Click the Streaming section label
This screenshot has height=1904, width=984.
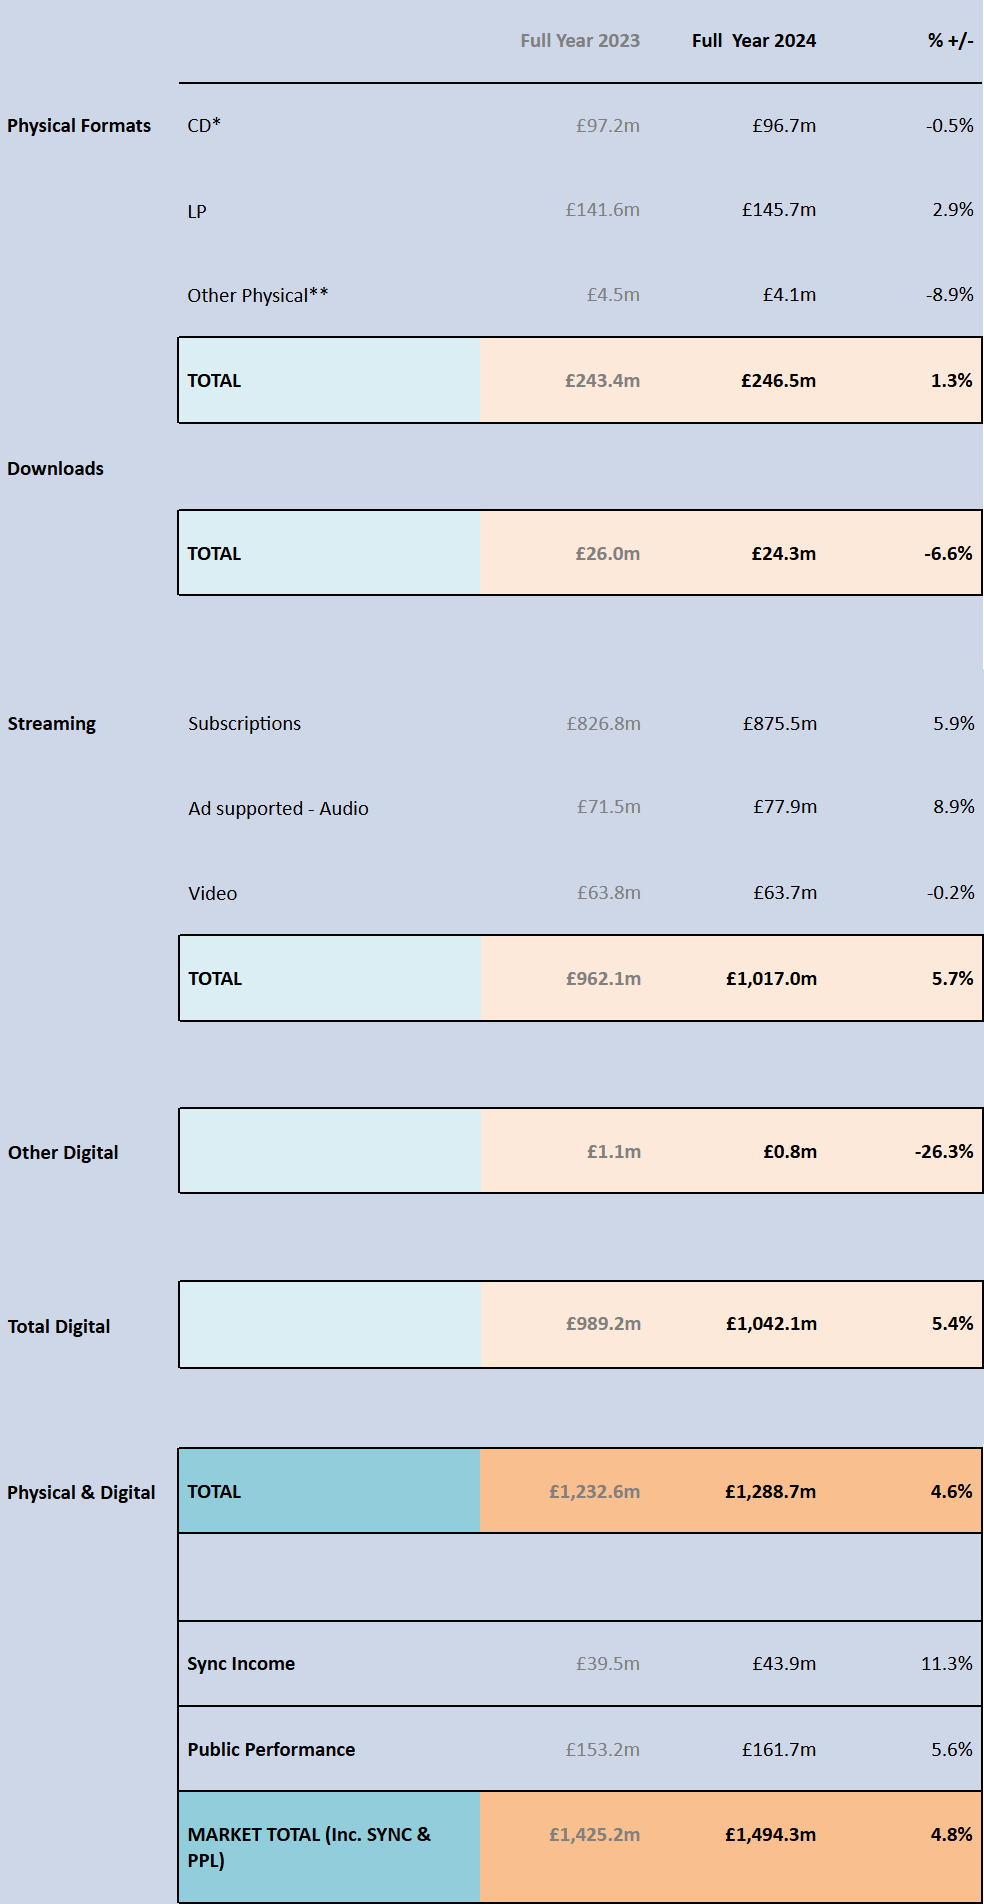click(52, 724)
